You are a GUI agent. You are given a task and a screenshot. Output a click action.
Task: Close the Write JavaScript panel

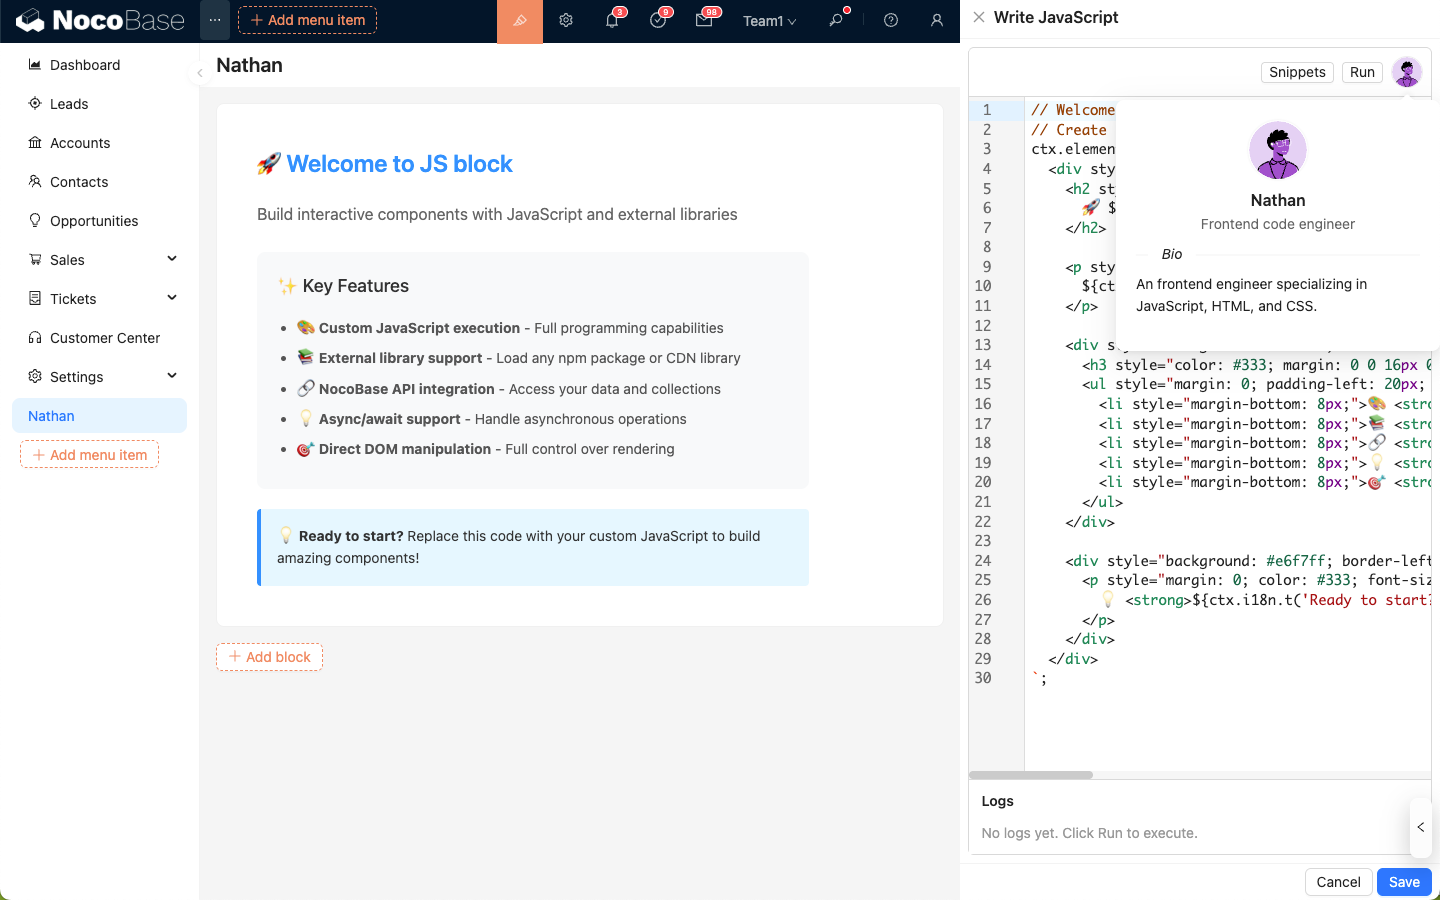[x=979, y=17]
